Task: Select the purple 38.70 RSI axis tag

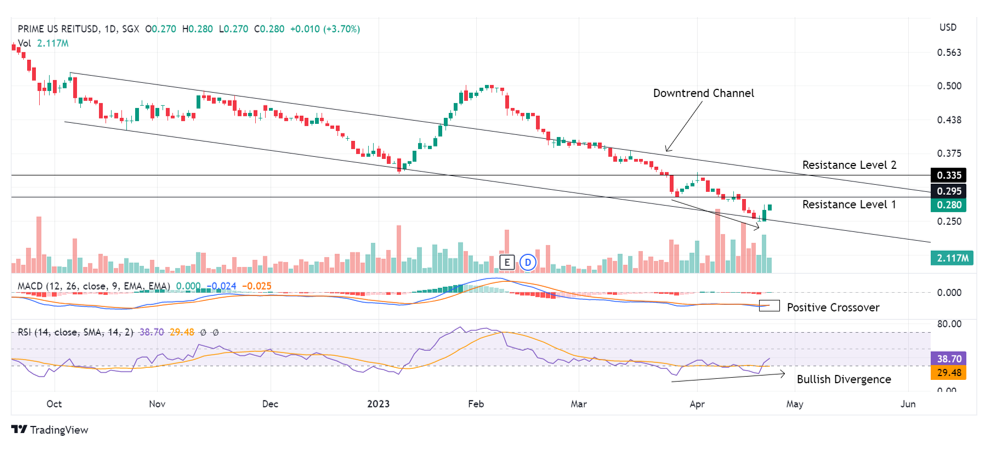Action: coord(949,359)
